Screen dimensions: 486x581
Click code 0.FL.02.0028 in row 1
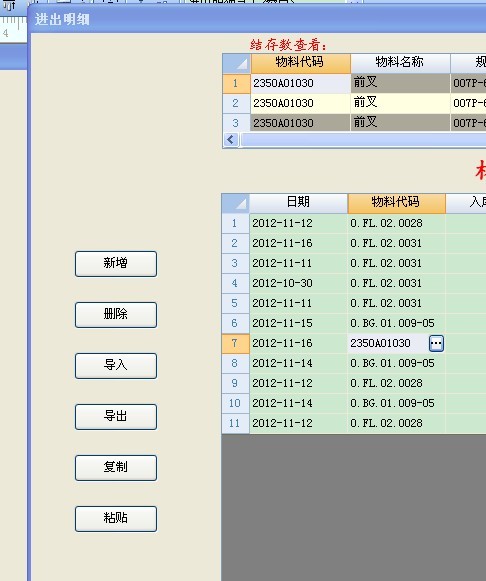click(396, 223)
